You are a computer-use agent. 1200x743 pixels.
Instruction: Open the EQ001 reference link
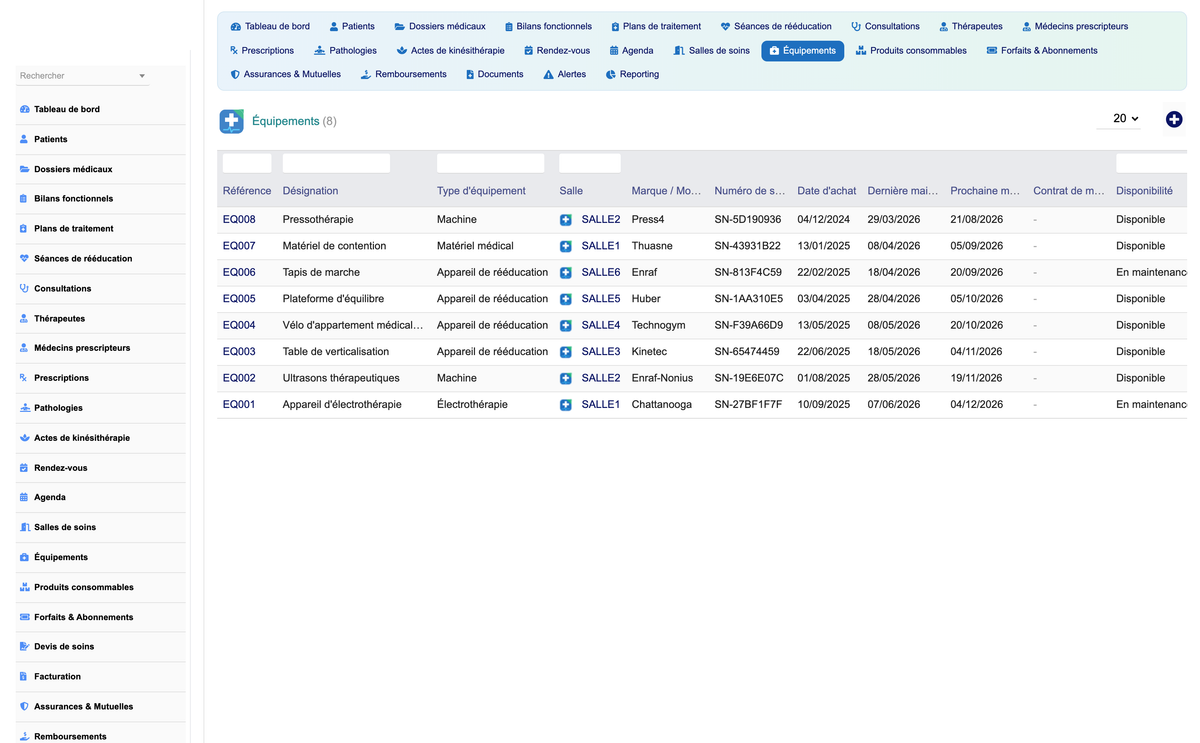(239, 405)
